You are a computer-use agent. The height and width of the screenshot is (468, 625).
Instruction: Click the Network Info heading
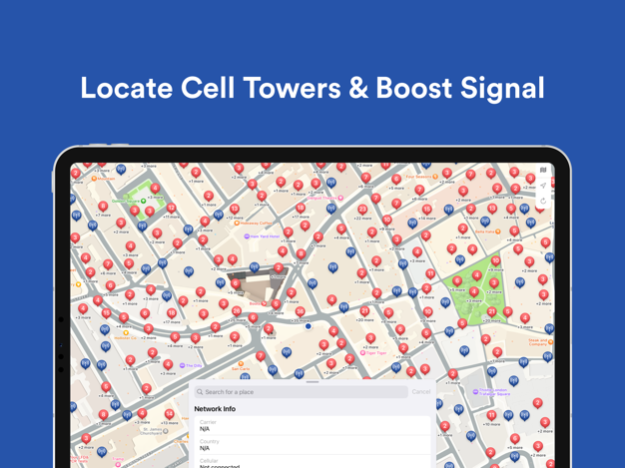[x=215, y=409]
